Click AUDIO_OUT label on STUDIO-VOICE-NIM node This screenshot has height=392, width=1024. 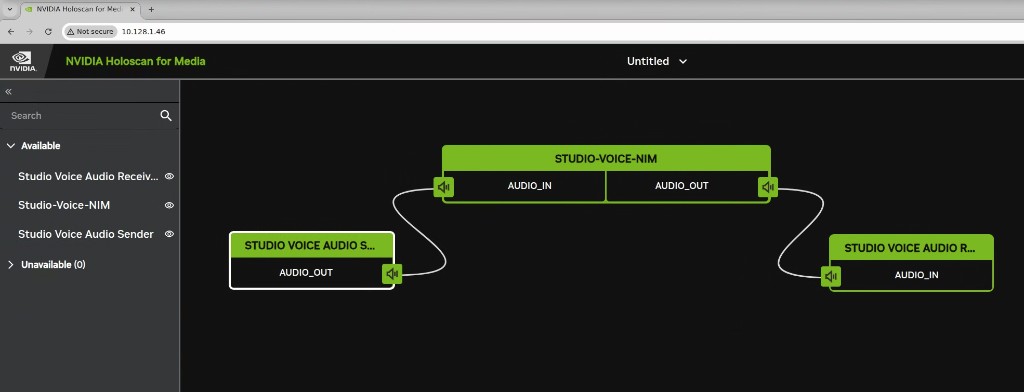point(682,186)
